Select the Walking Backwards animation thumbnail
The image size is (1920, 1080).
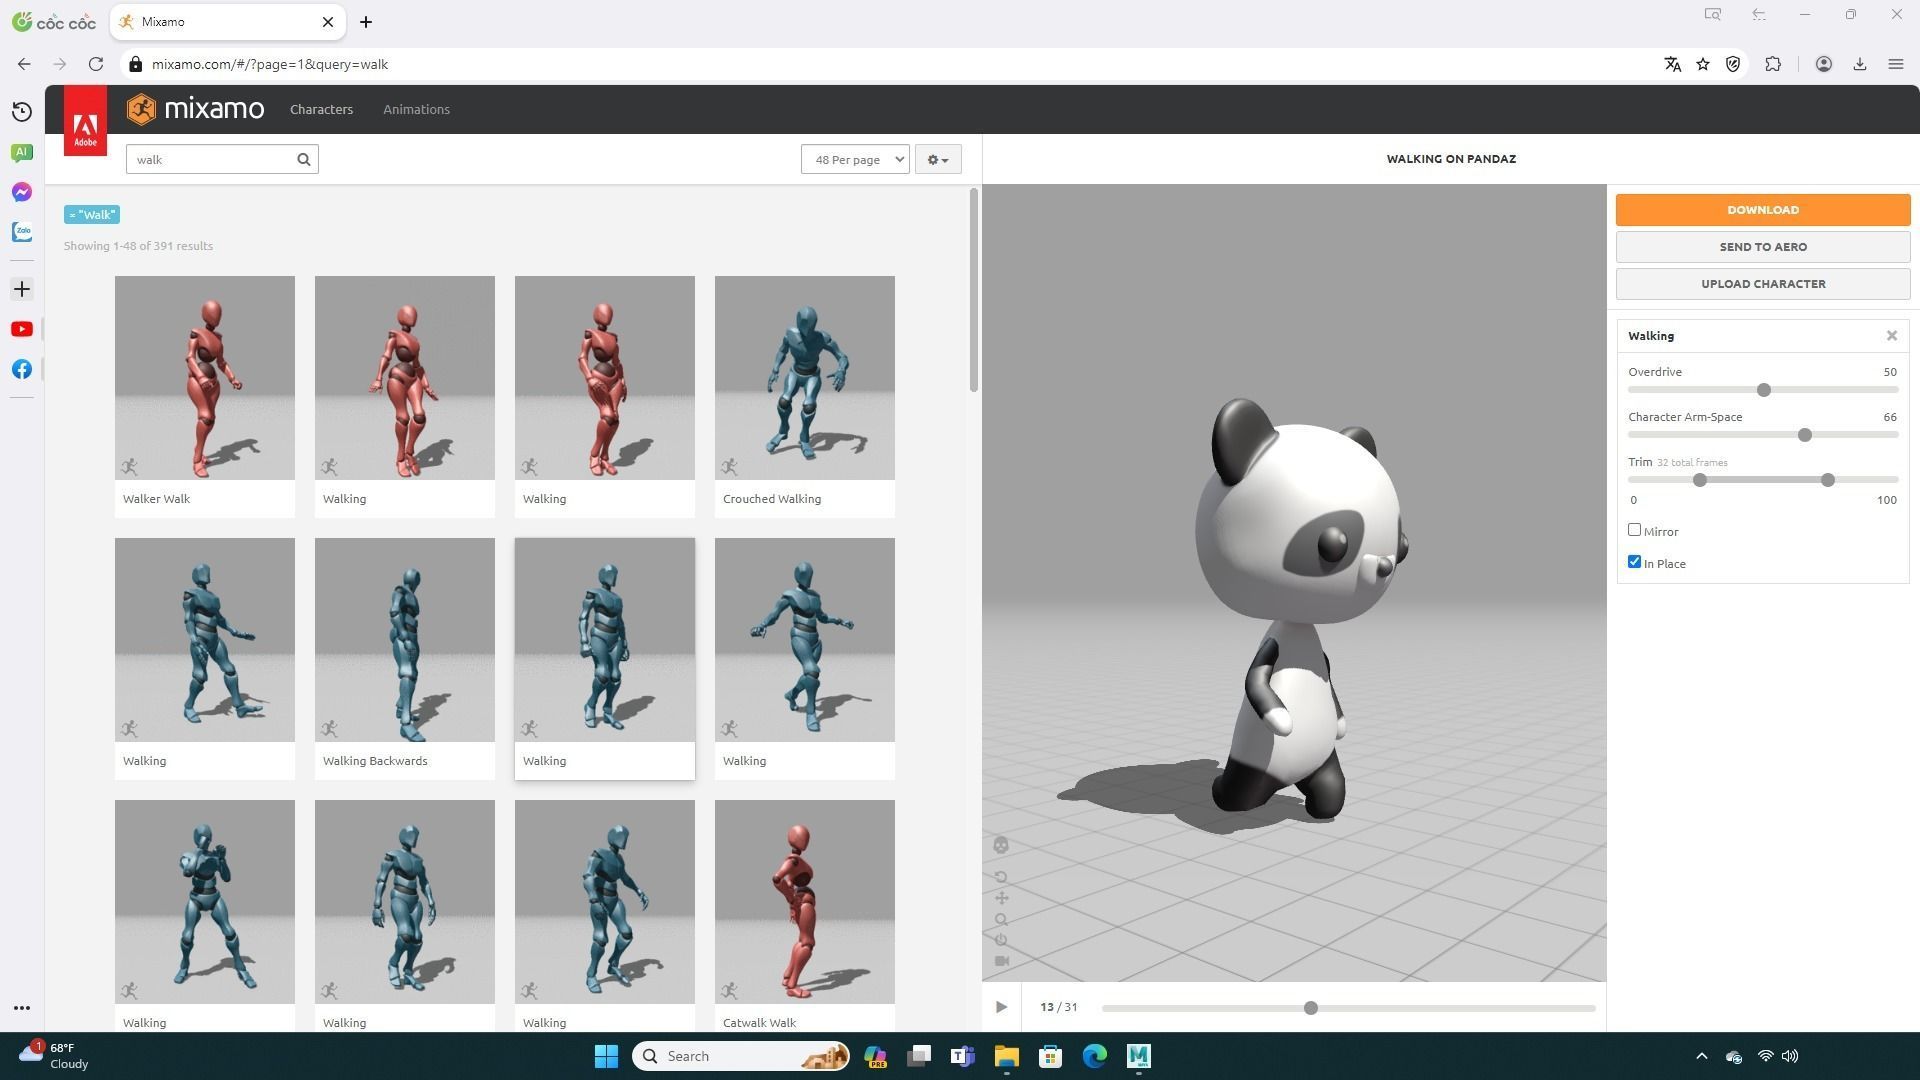[x=405, y=640]
